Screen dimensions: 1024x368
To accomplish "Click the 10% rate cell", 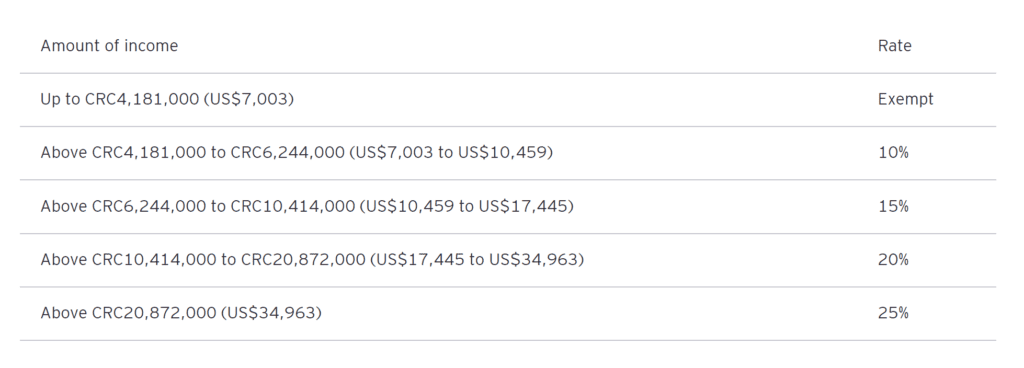I will [893, 153].
